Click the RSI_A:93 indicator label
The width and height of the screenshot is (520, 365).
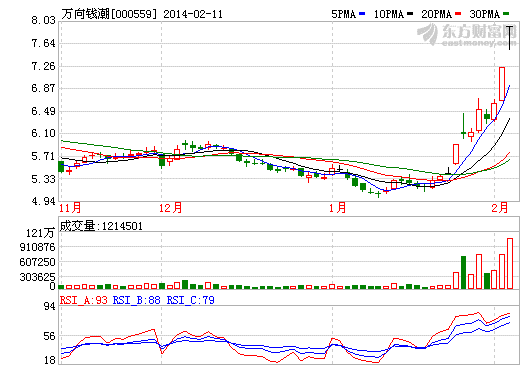pyautogui.click(x=84, y=300)
